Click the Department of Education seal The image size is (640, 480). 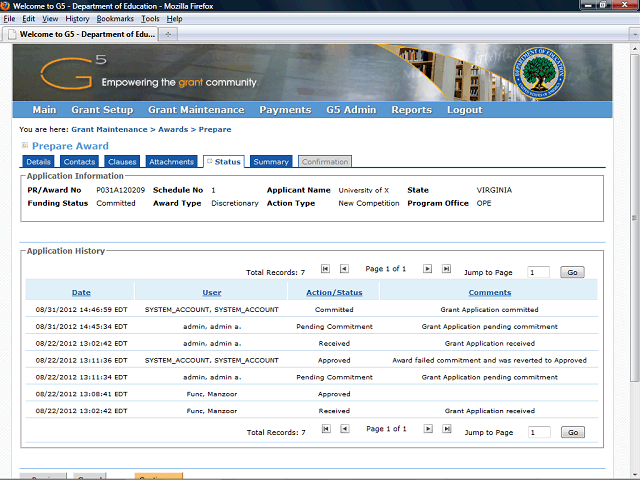(x=563, y=73)
